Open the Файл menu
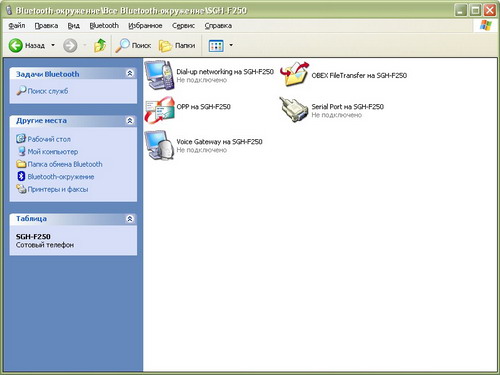Viewport: 500px width, 375px height. tap(17, 26)
